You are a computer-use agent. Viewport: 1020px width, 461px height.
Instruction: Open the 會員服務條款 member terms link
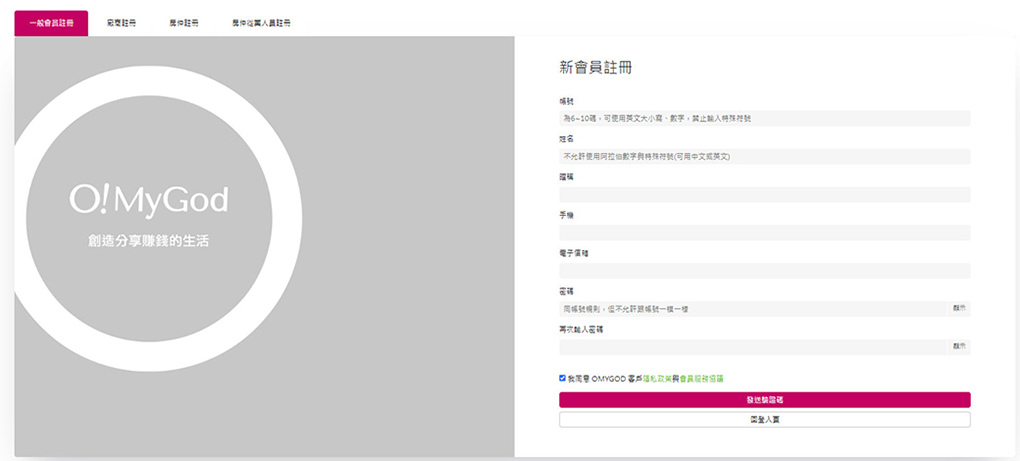pyautogui.click(x=702, y=378)
